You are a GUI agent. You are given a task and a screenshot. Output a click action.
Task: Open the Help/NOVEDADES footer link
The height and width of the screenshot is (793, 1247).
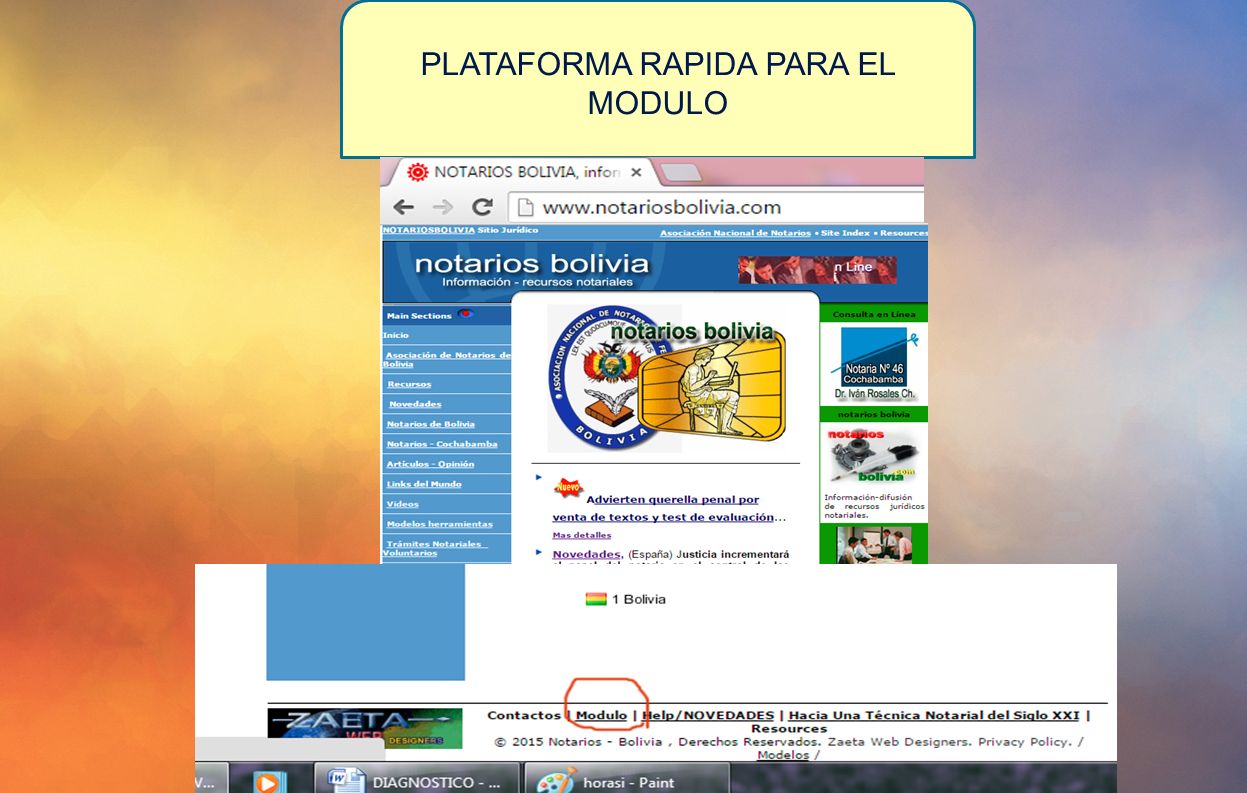pos(709,715)
